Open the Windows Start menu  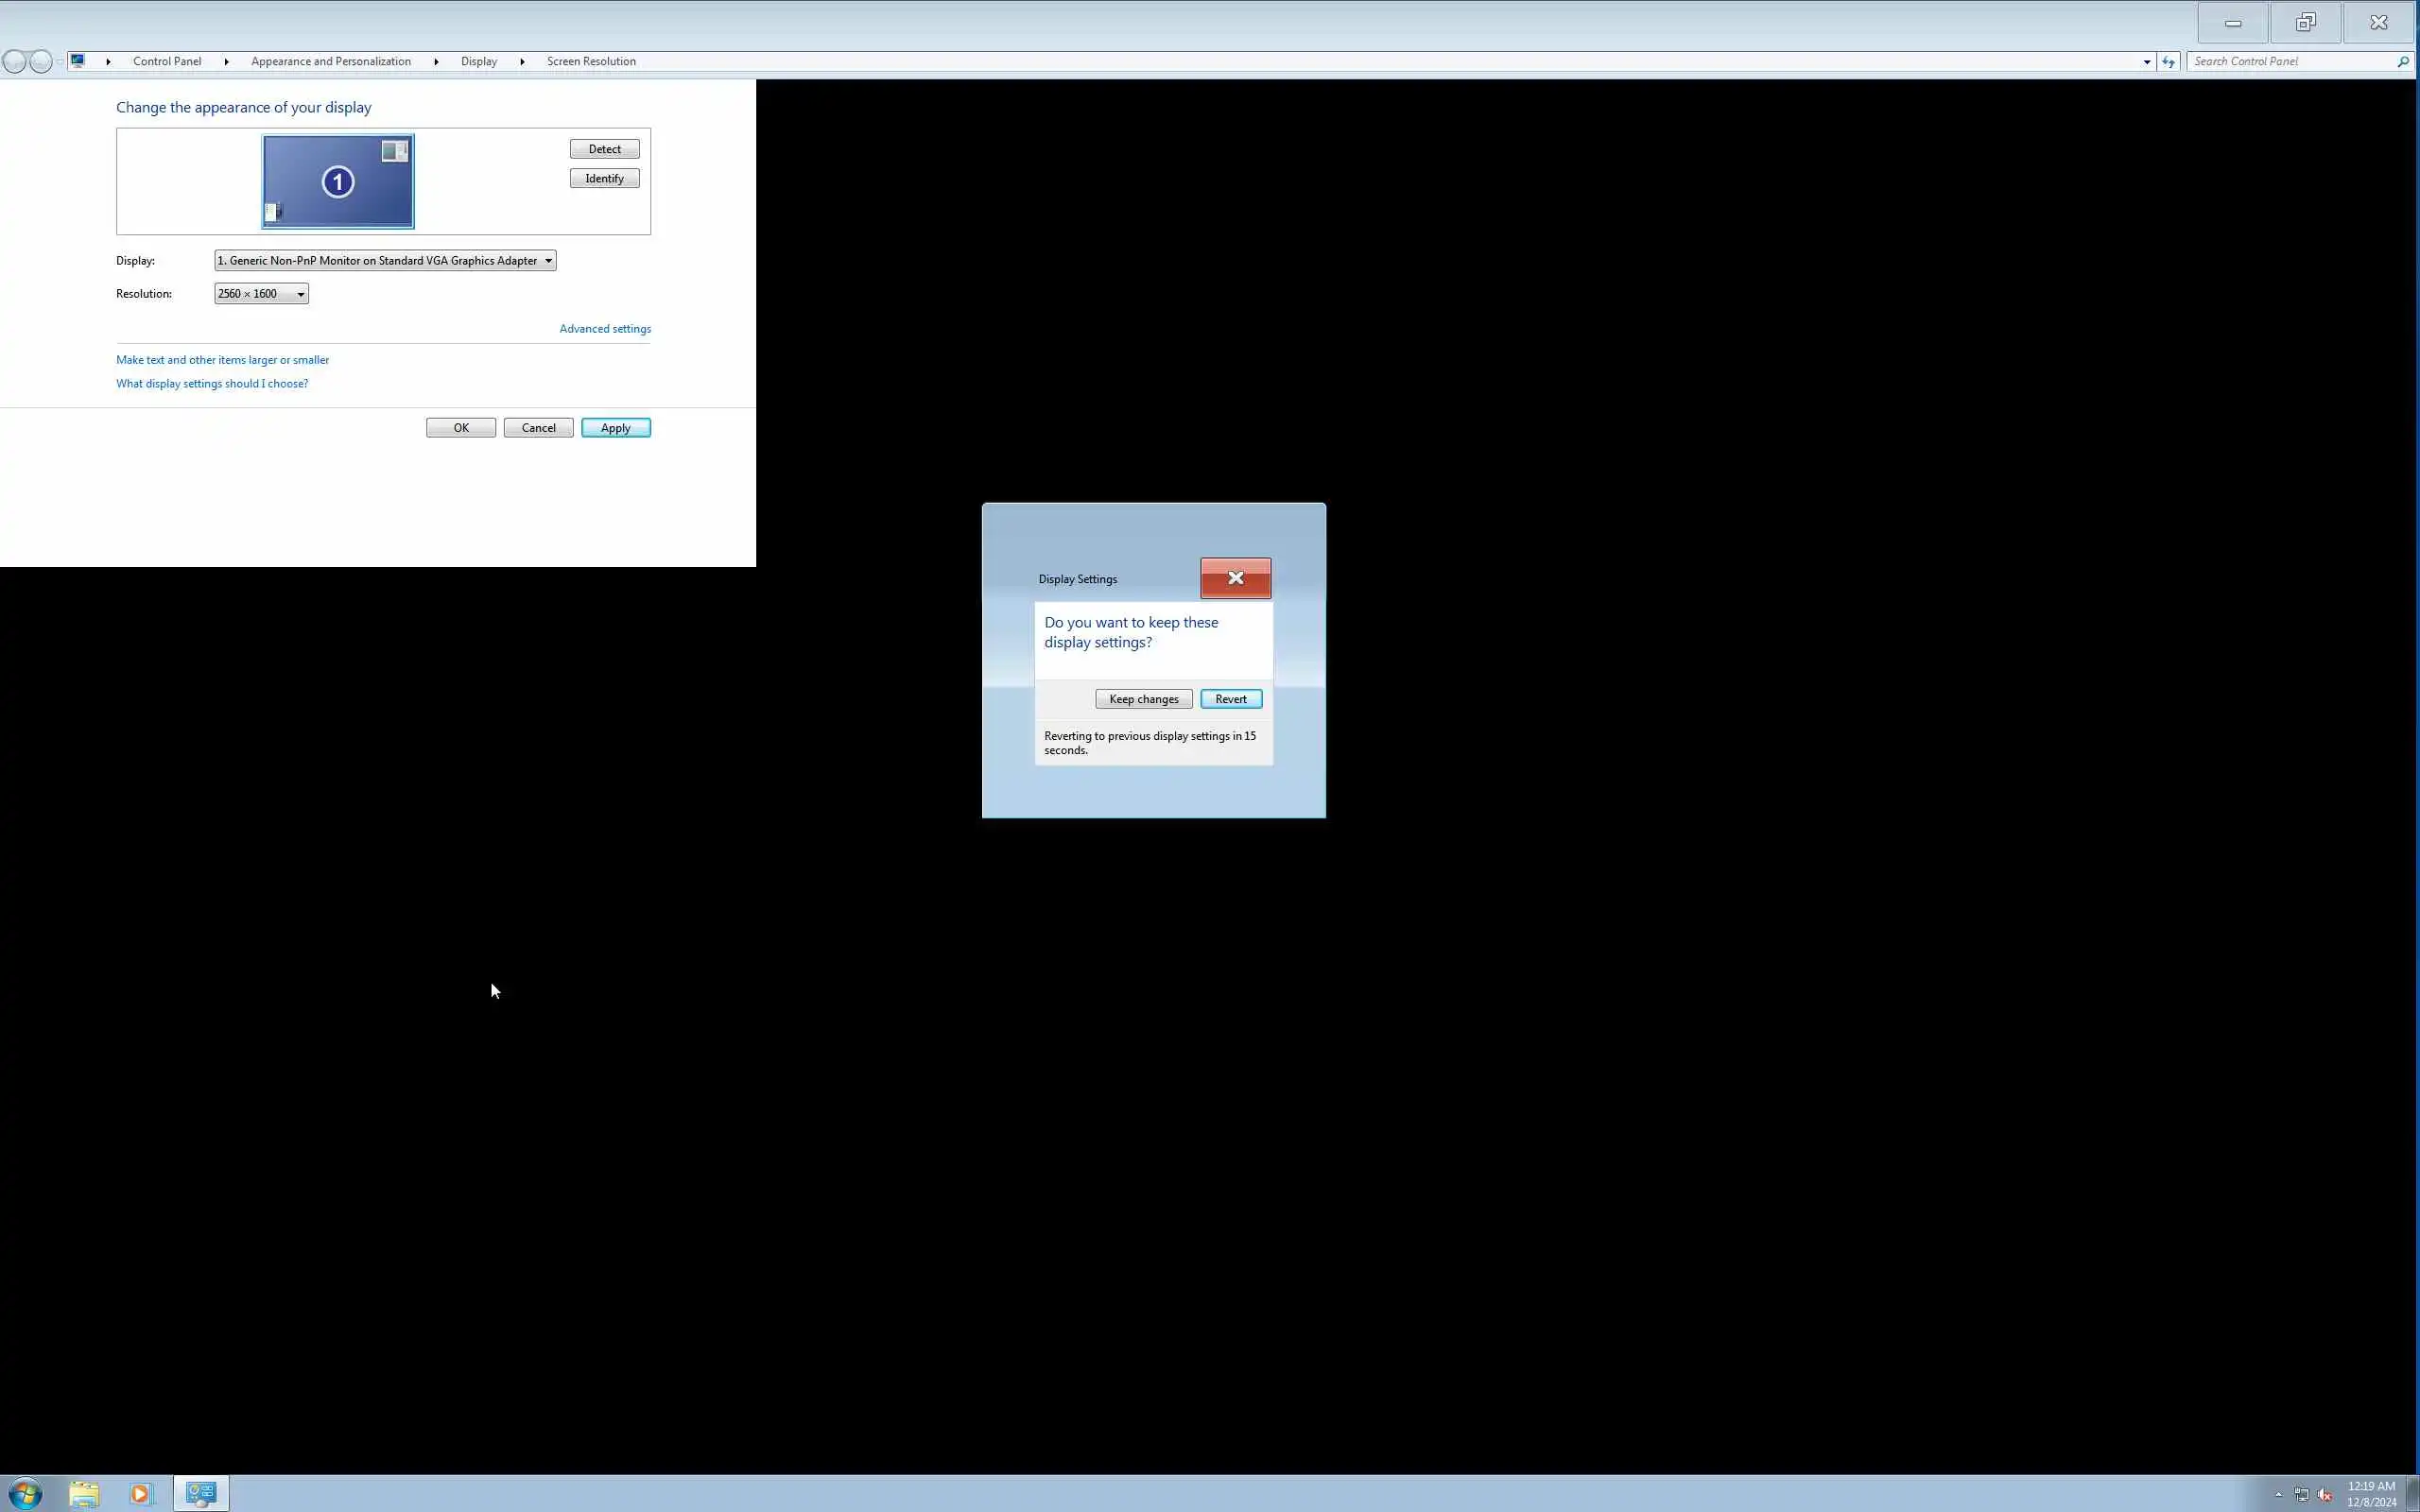tap(25, 1494)
